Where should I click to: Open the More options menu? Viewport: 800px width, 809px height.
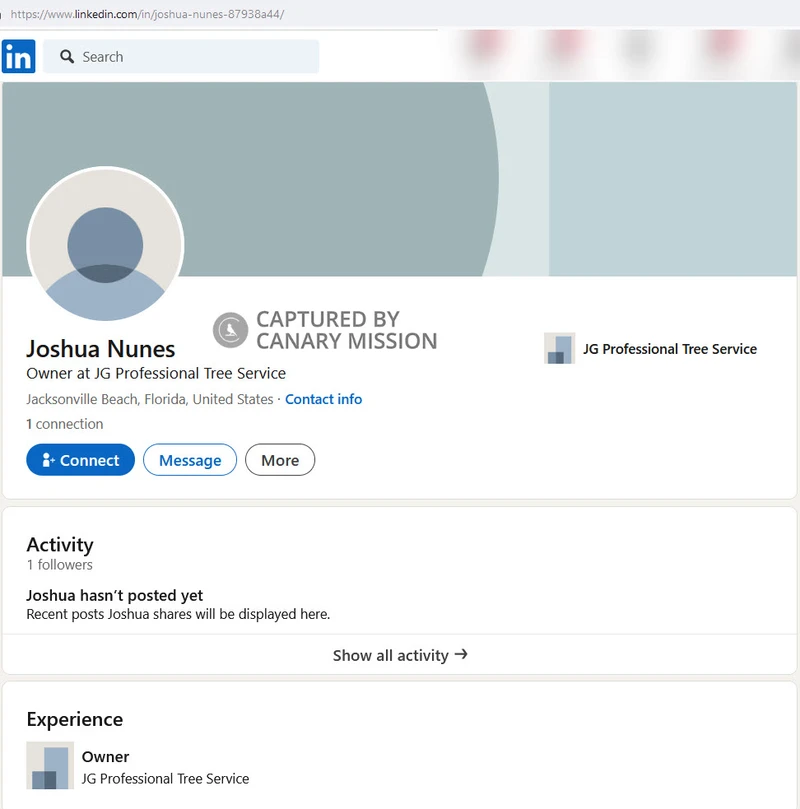pyautogui.click(x=280, y=460)
